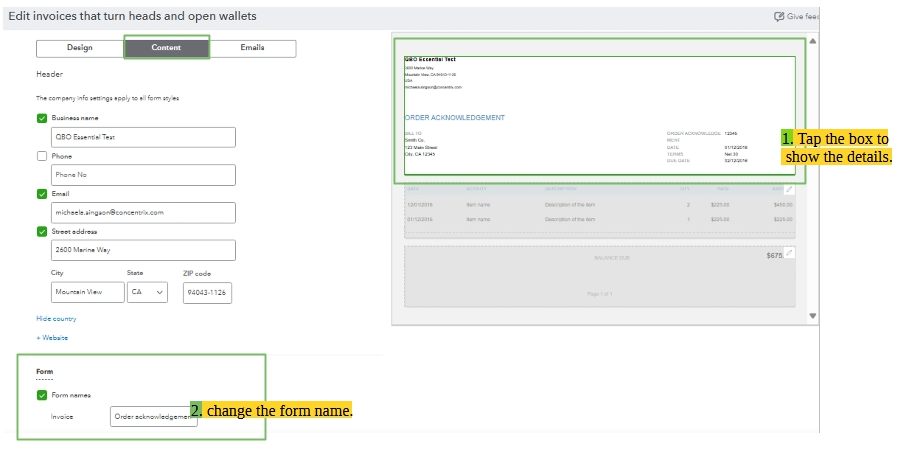
Task: Click the Header section label
Action: click(x=50, y=74)
